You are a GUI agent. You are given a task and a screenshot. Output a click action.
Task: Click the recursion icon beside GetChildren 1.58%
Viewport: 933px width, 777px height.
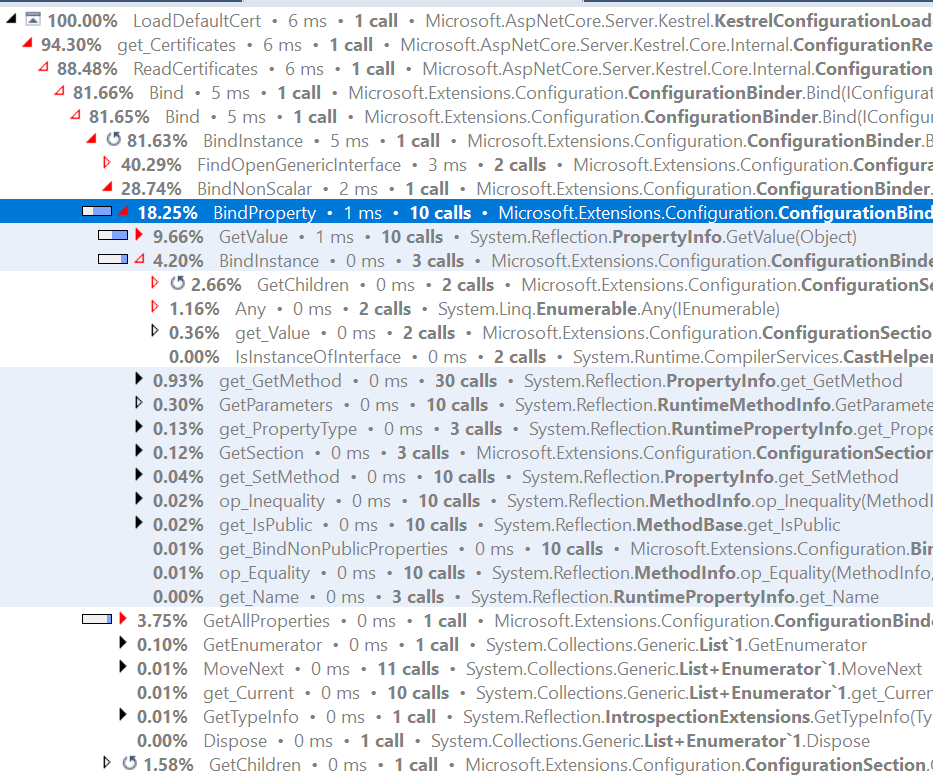pos(129,764)
